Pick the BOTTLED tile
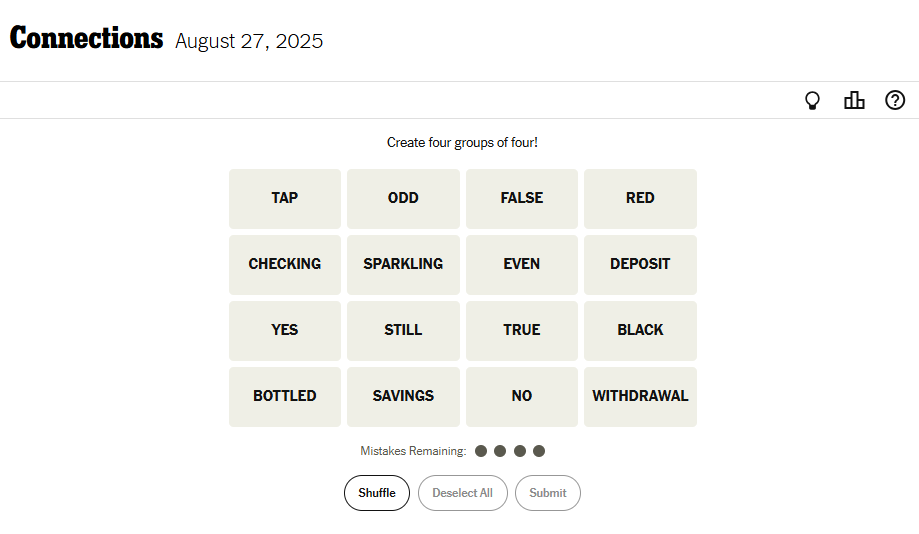 point(285,396)
